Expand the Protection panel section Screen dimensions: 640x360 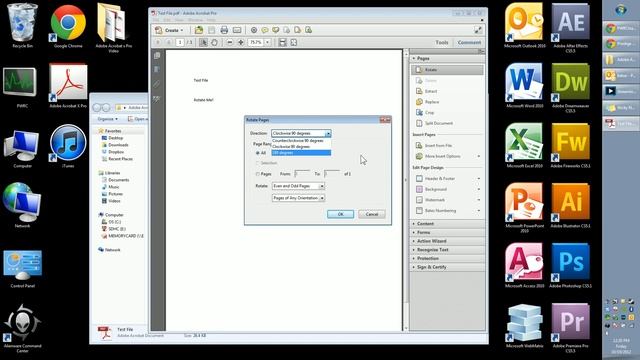(447, 258)
